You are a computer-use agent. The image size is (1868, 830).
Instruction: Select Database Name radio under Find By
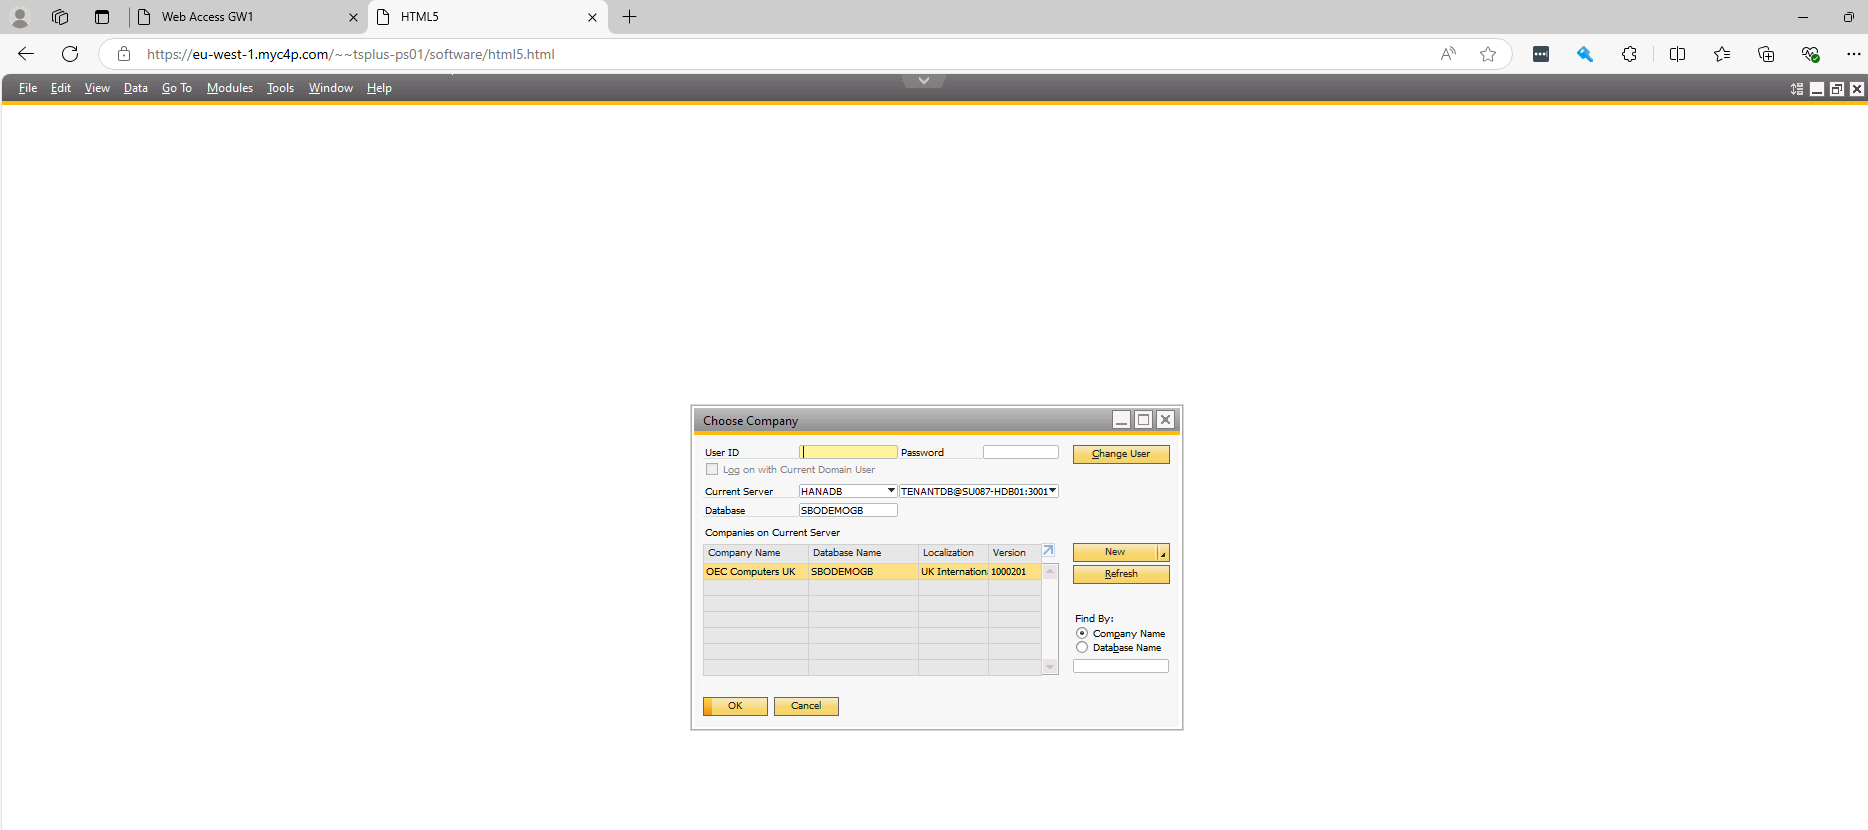tap(1082, 647)
